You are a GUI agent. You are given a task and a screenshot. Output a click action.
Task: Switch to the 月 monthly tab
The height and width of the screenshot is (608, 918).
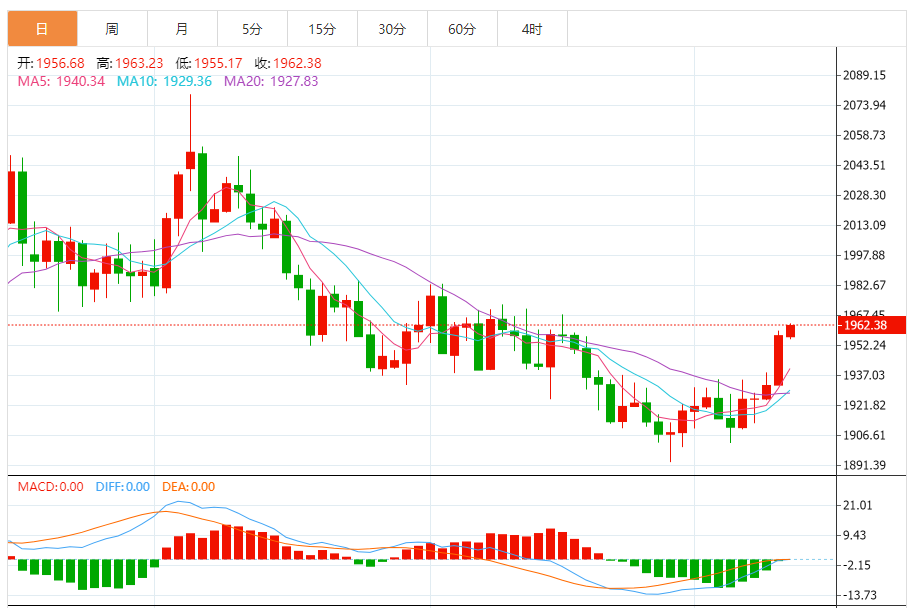tap(182, 29)
